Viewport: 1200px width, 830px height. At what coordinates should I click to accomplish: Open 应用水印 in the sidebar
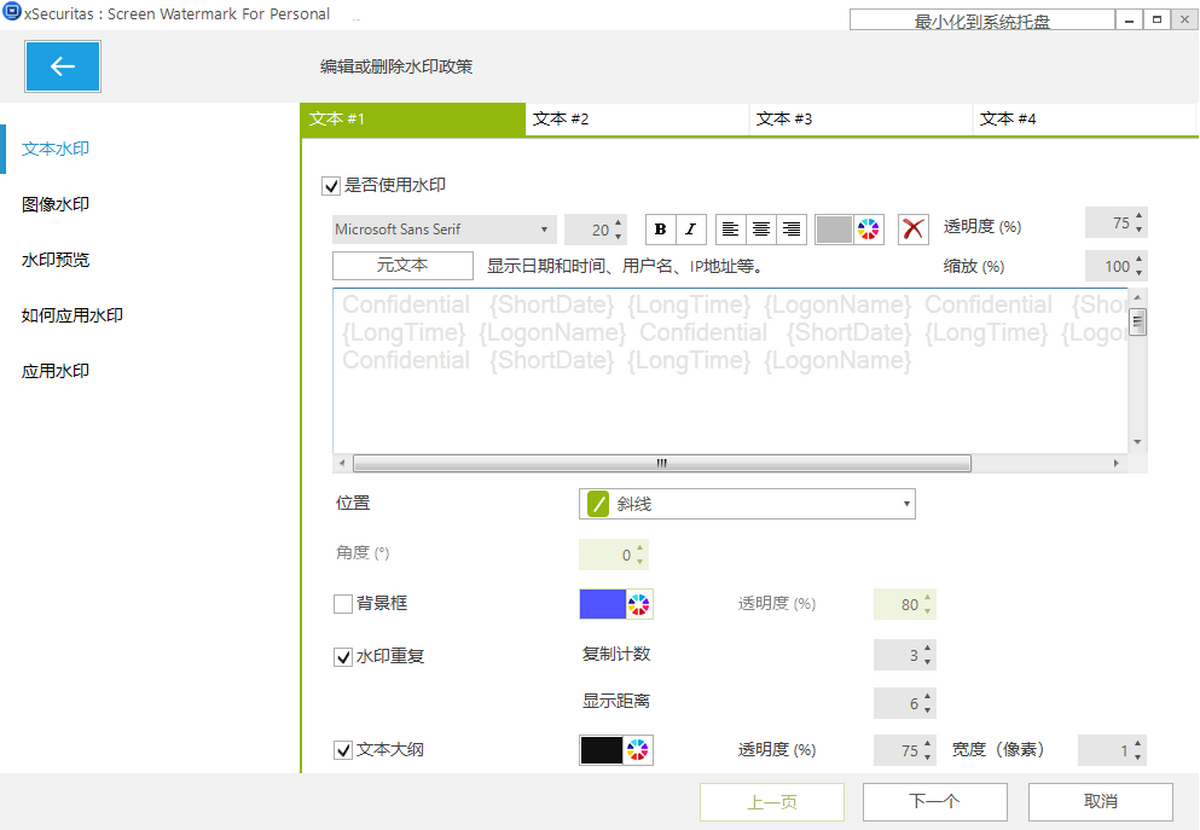(56, 371)
